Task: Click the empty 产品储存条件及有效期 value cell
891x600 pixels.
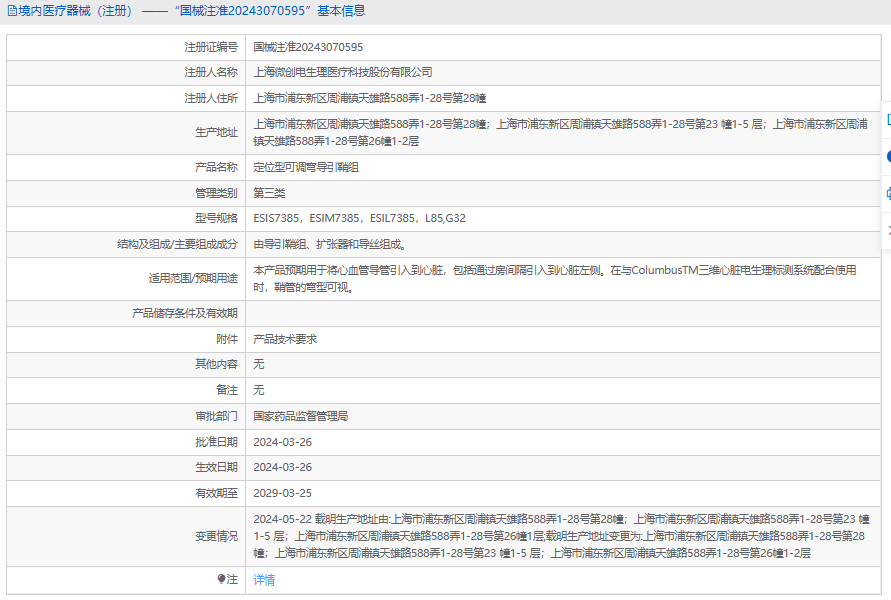Action: coord(563,313)
